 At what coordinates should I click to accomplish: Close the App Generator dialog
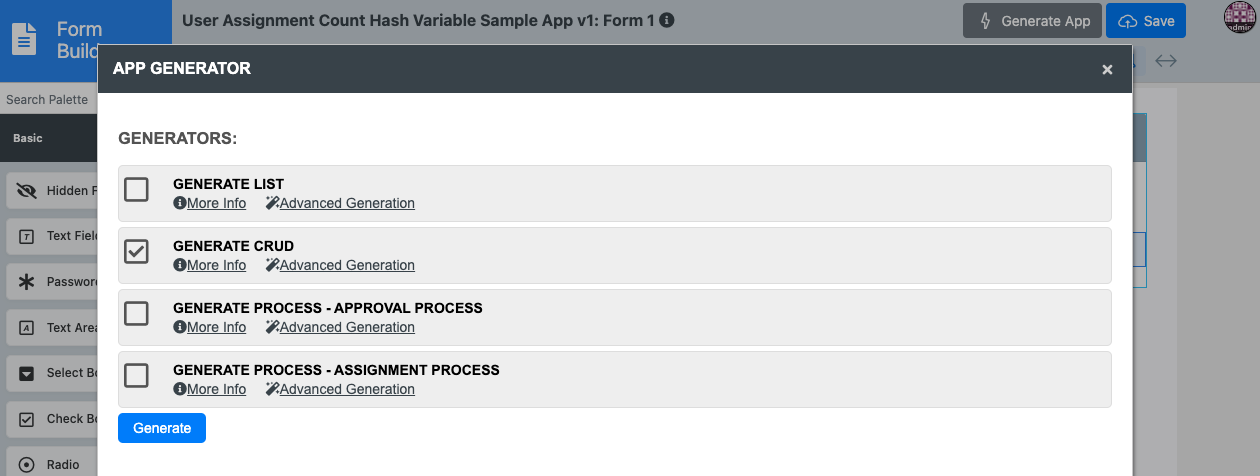1107,69
